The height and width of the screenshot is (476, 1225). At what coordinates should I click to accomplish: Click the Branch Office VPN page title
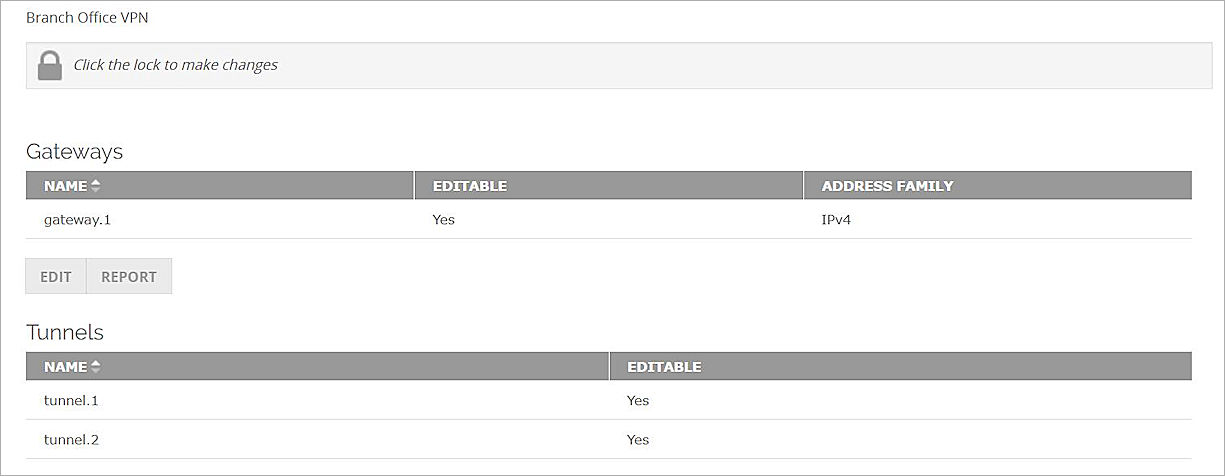point(87,18)
